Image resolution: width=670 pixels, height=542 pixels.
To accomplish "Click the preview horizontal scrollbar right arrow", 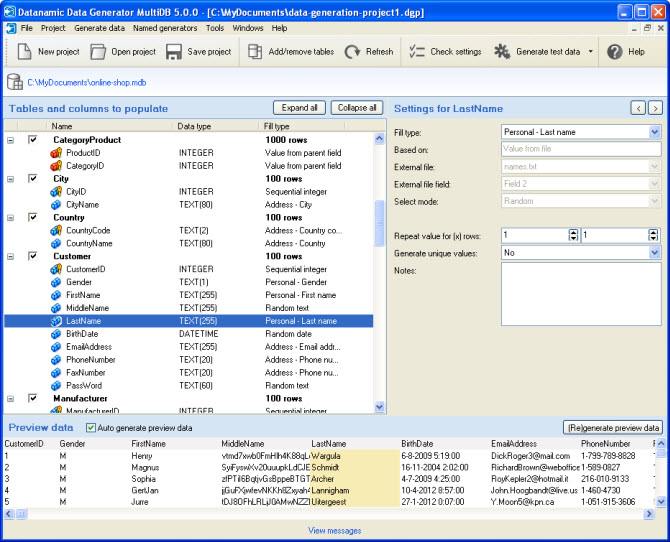I will pos(649,514).
